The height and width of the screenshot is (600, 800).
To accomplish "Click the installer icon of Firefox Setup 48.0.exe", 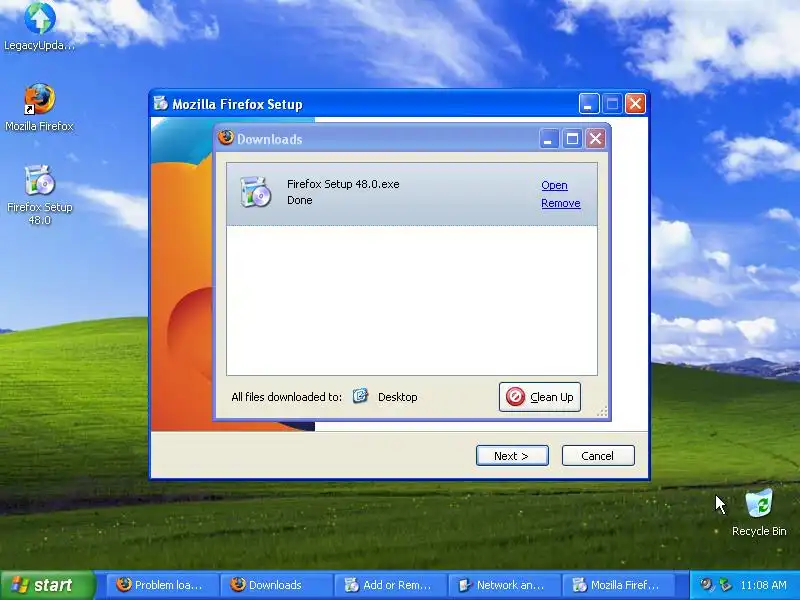I will 256,192.
